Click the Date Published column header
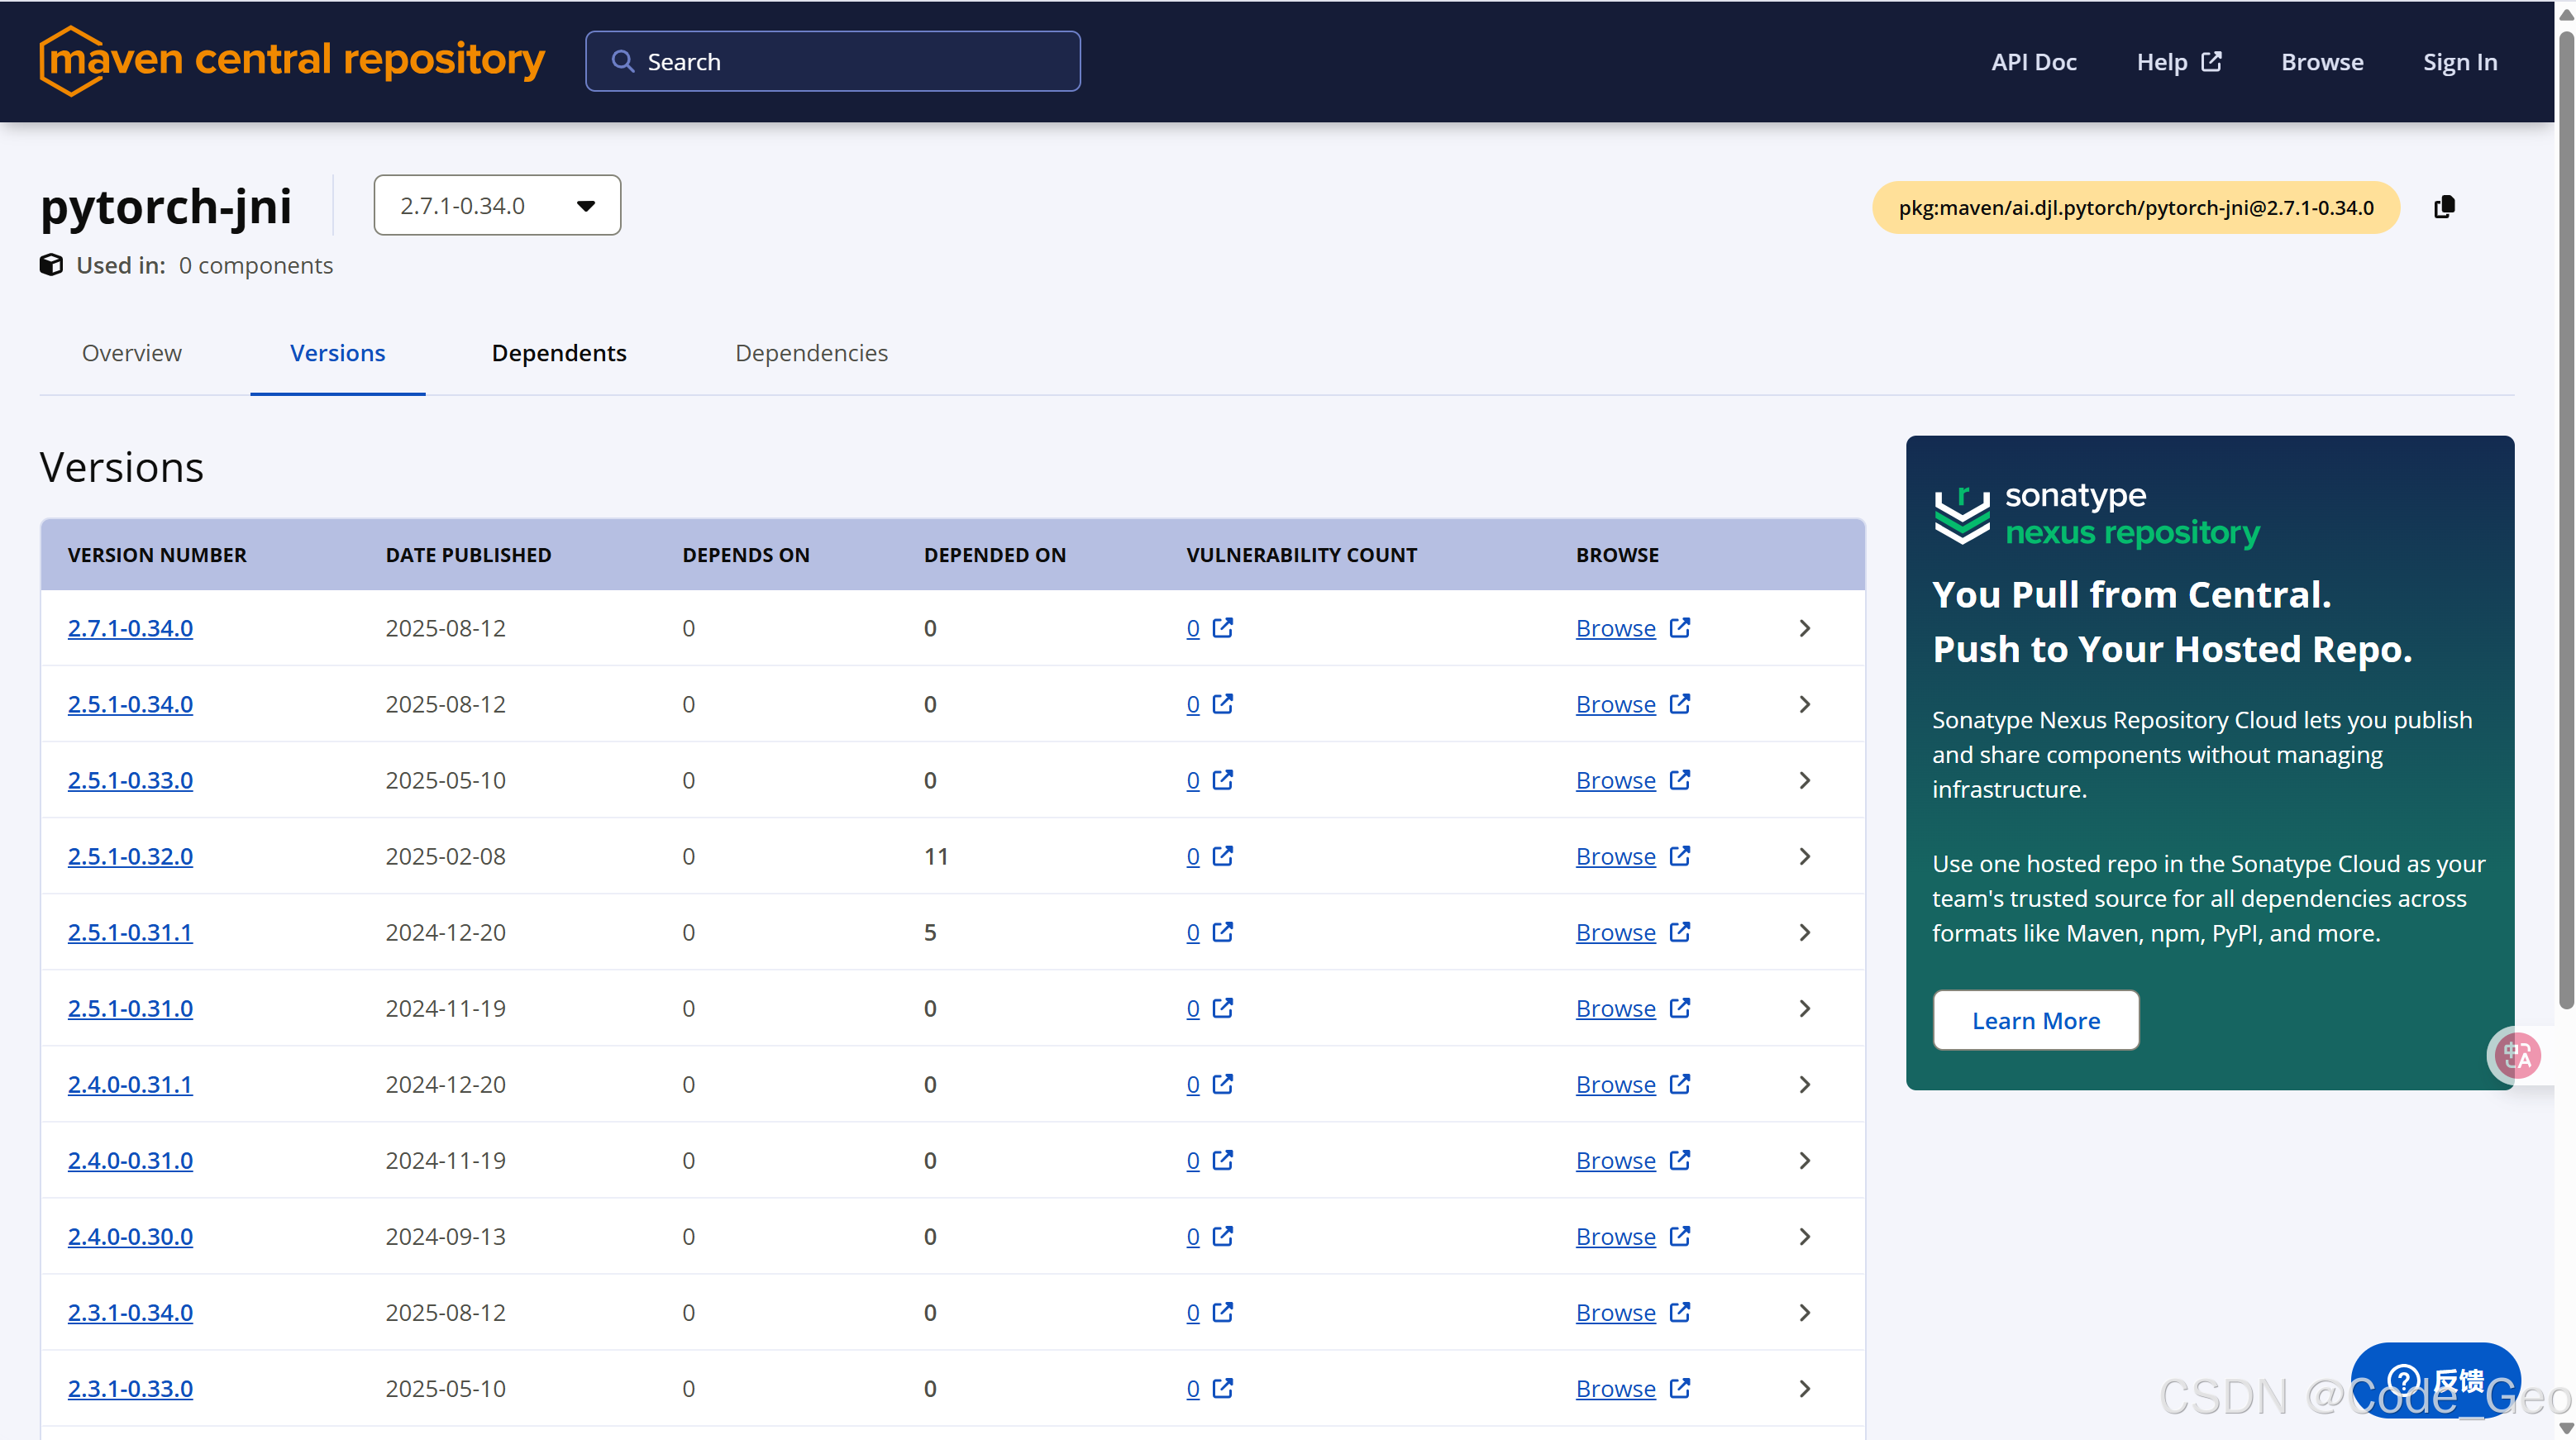2576x1440 pixels. pos(468,555)
